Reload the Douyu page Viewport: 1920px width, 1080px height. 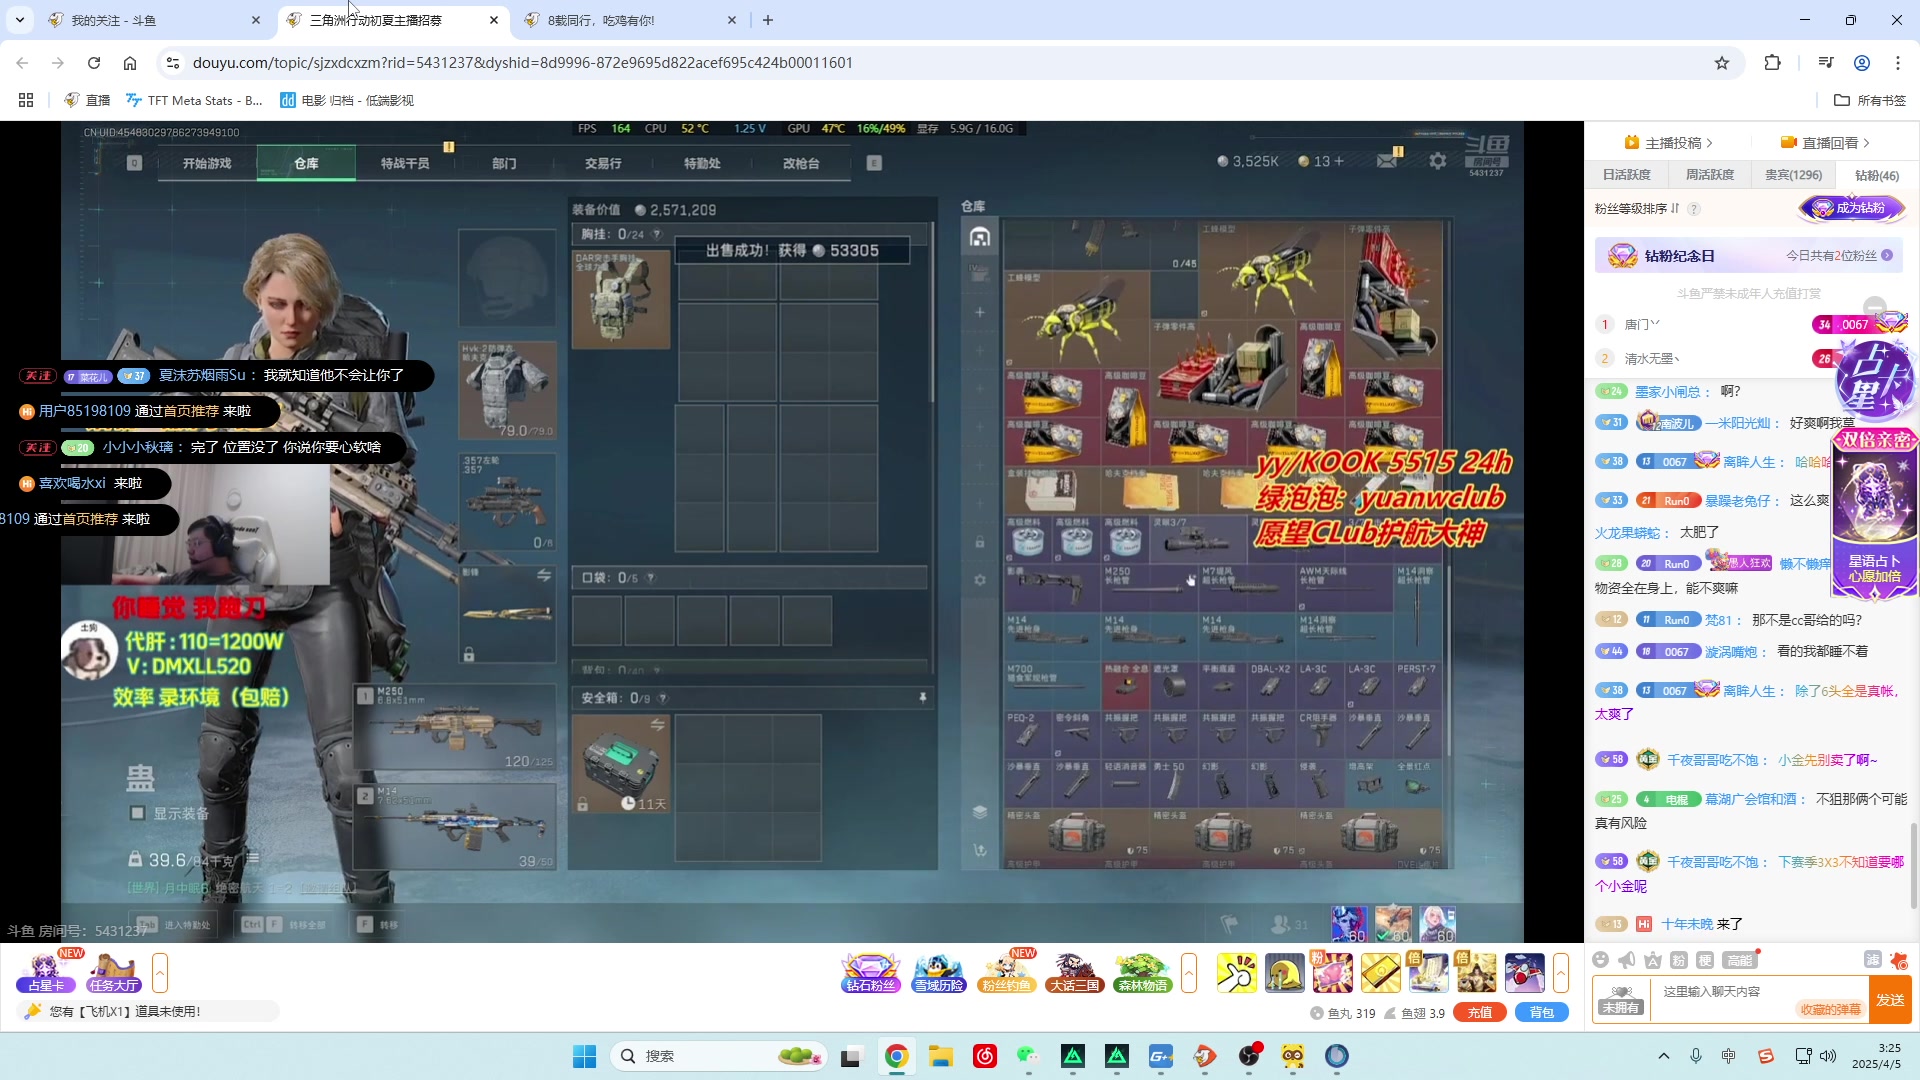point(94,63)
